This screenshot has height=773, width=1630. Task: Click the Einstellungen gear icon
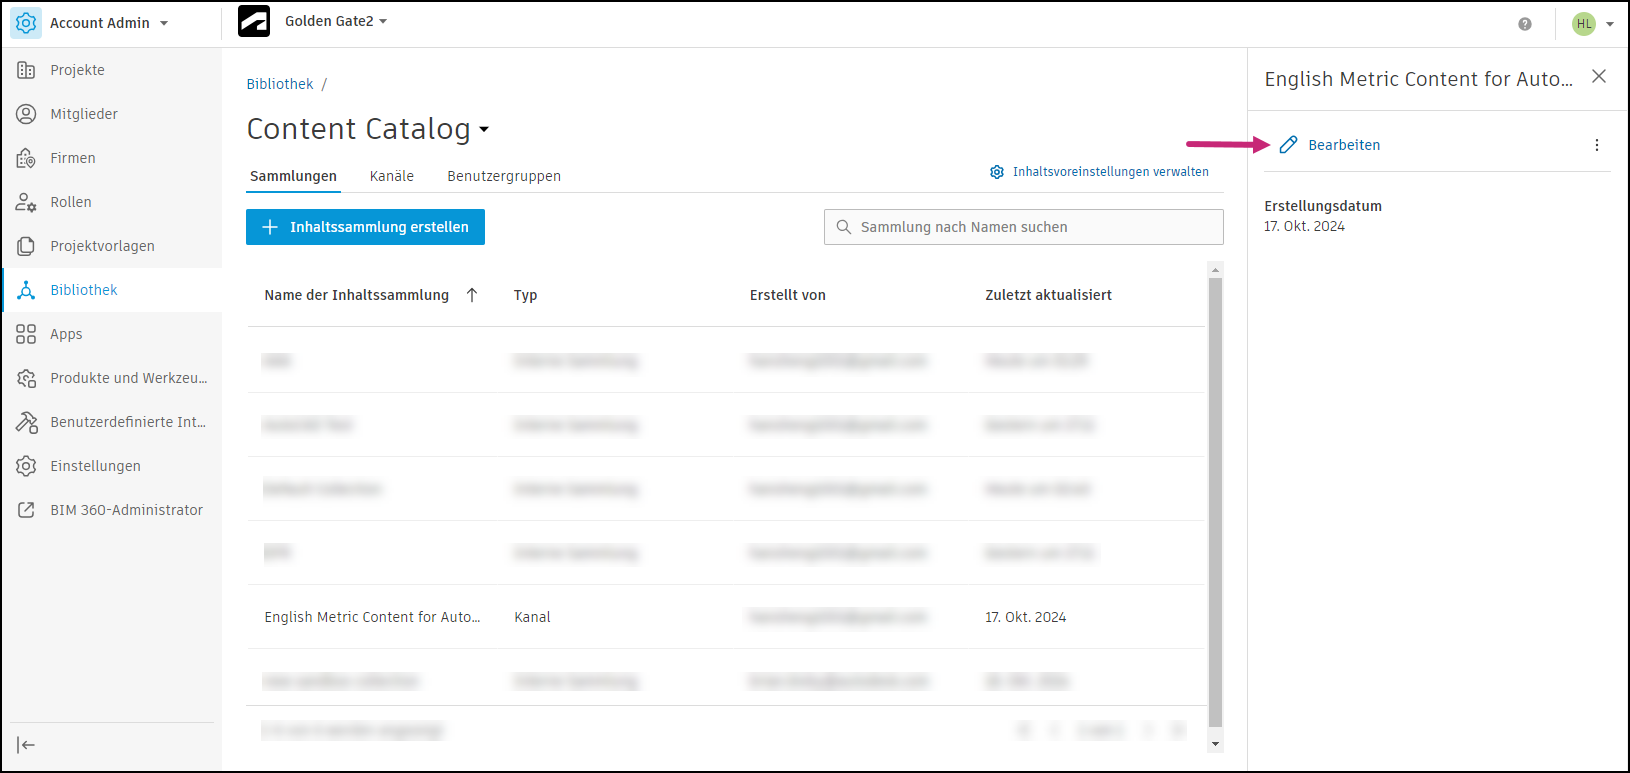26,466
